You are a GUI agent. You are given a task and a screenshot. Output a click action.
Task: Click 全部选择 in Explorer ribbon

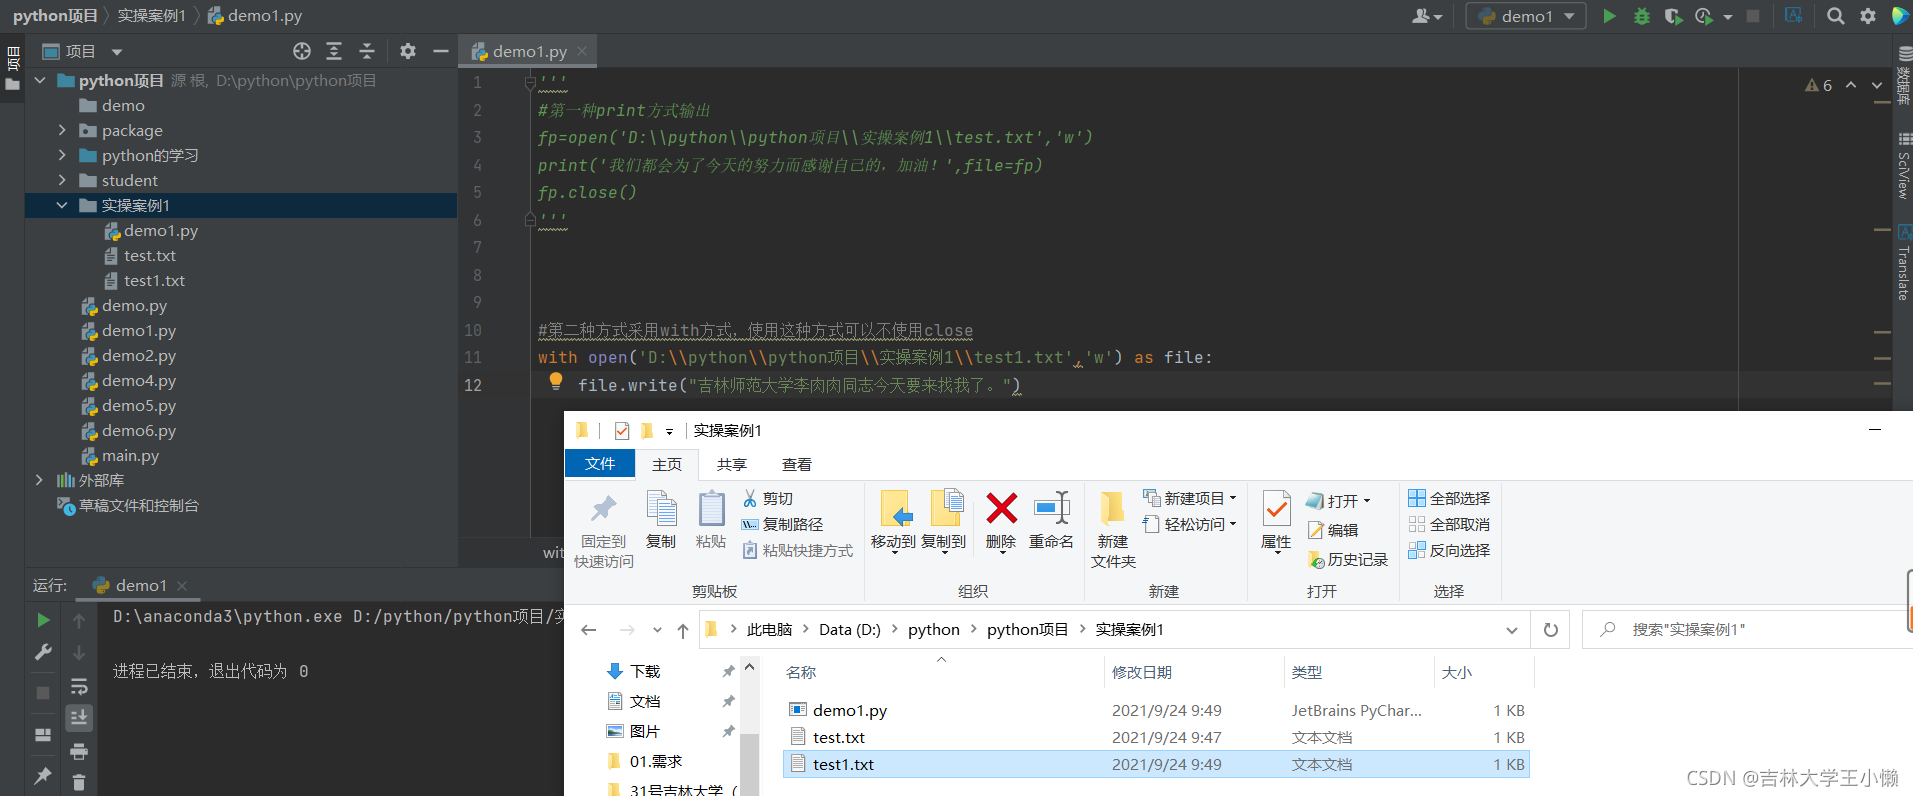click(1449, 498)
